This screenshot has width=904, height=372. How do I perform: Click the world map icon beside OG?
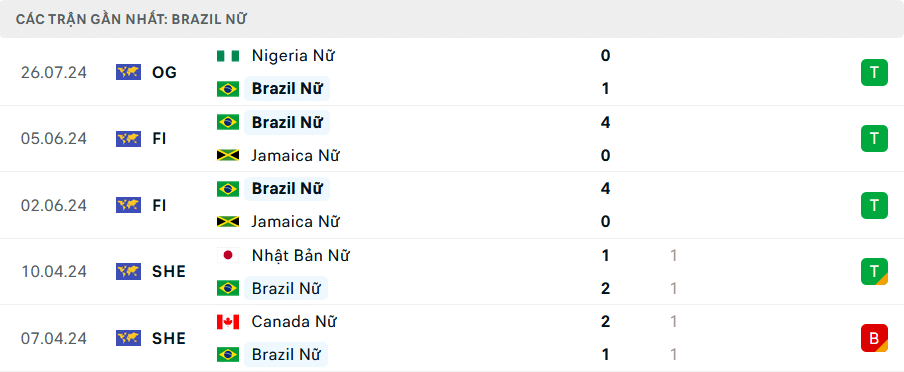click(128, 72)
